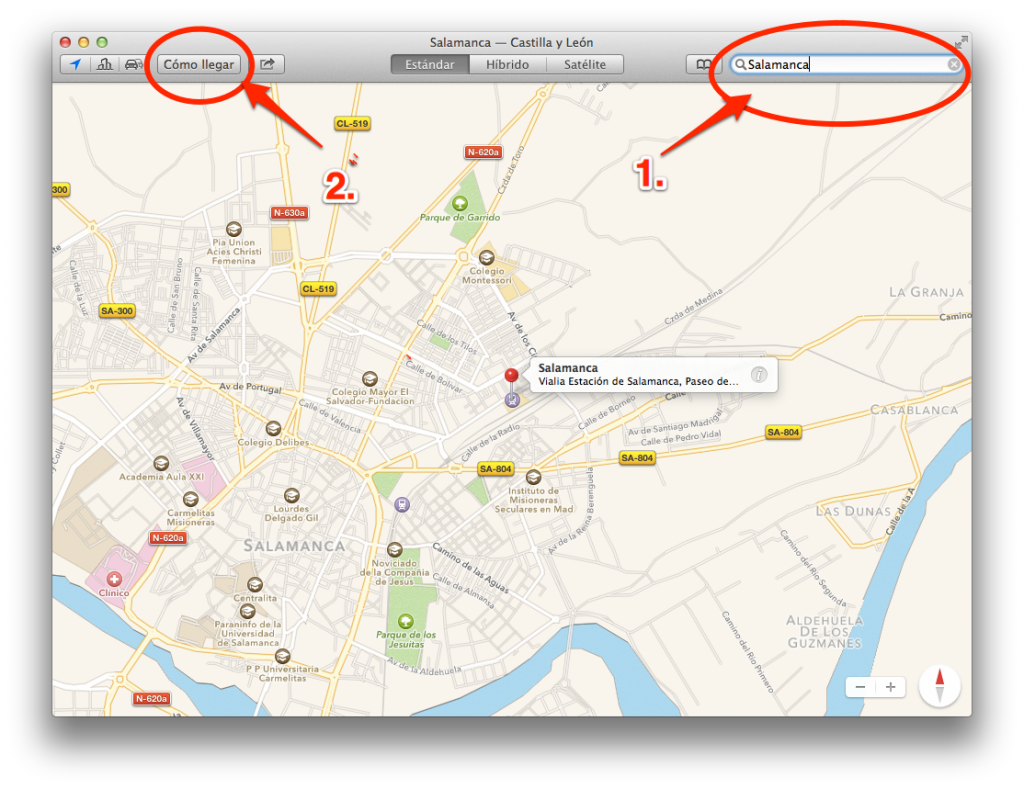The image size is (1024, 789).
Task: Switch to the Estándar map view
Action: [430, 65]
